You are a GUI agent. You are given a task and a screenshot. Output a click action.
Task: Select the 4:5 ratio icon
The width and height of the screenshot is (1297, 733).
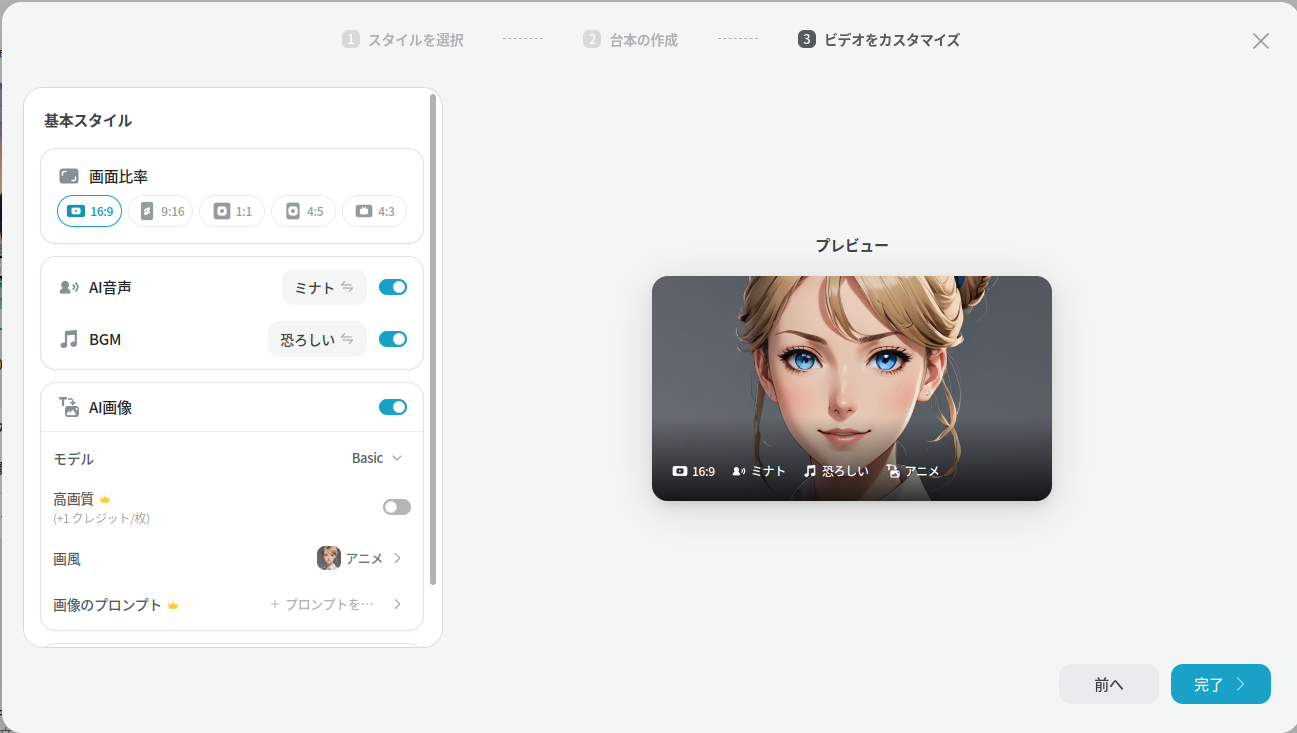click(293, 211)
